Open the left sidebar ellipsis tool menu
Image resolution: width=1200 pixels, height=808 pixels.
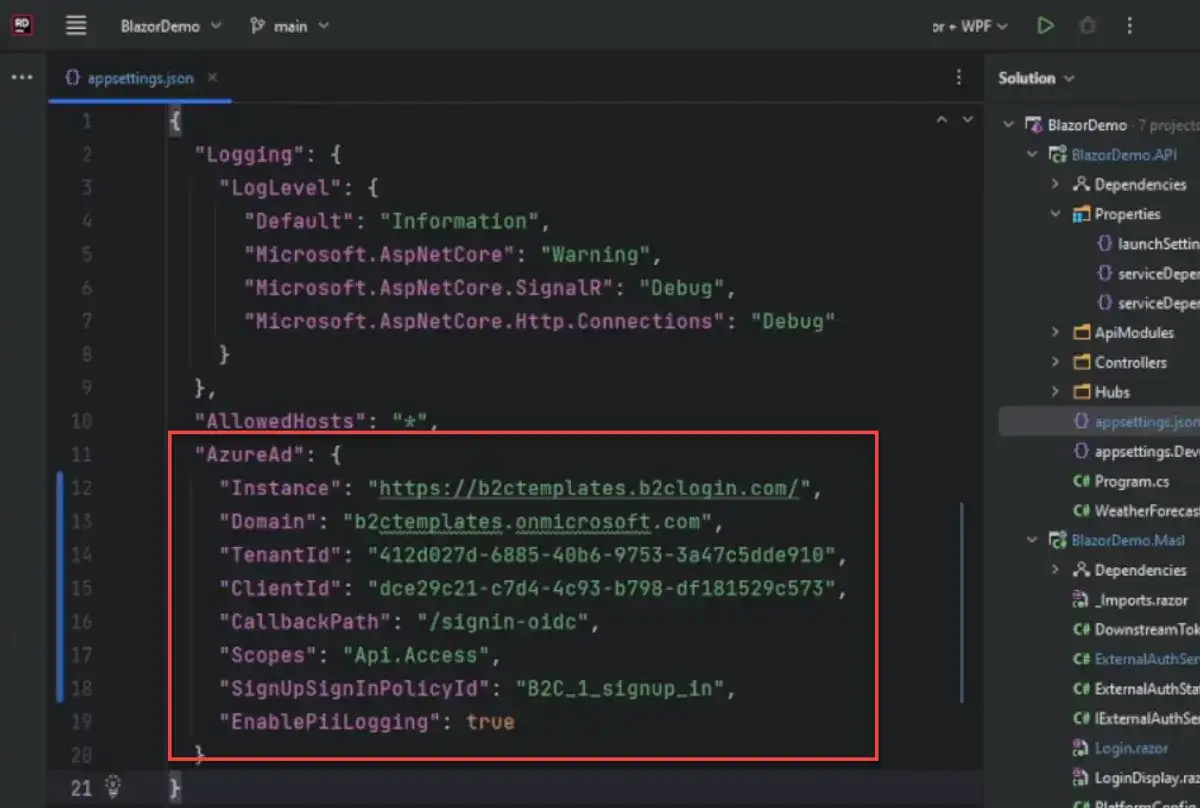click(x=22, y=78)
